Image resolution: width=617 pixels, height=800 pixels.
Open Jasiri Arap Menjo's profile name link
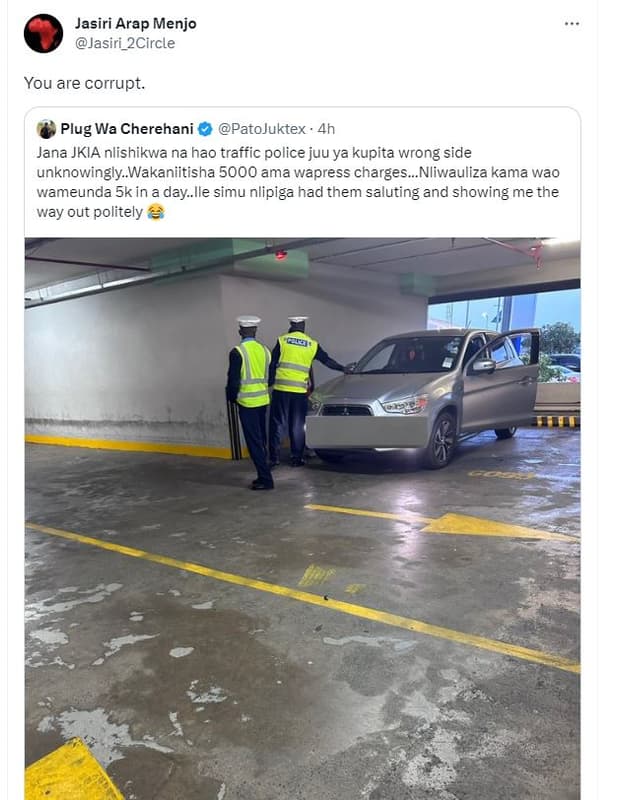click(135, 23)
